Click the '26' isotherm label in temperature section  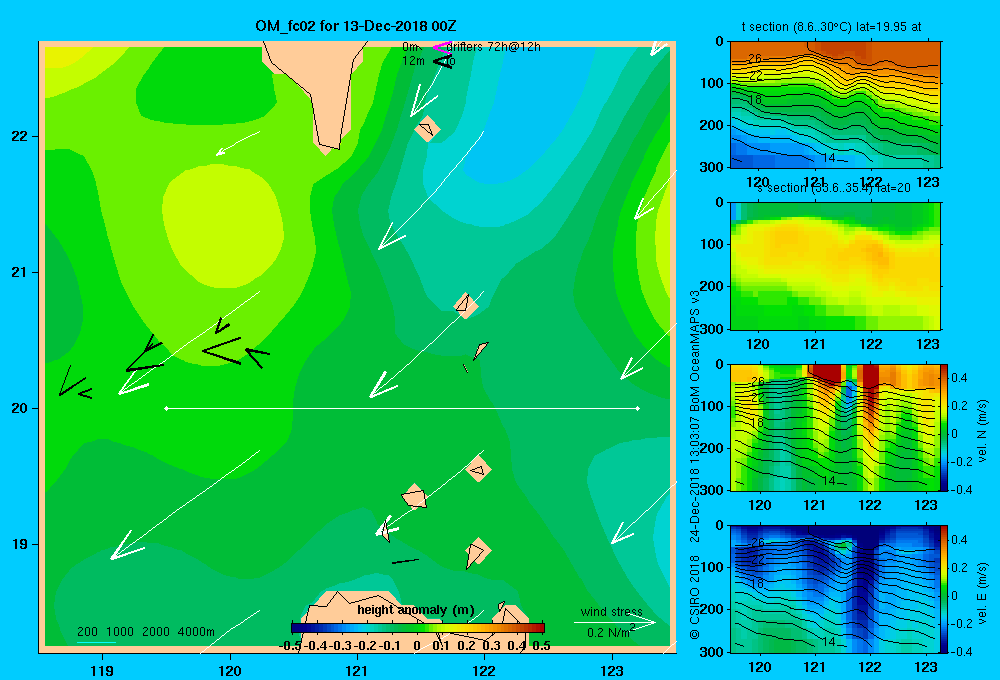coord(755,59)
